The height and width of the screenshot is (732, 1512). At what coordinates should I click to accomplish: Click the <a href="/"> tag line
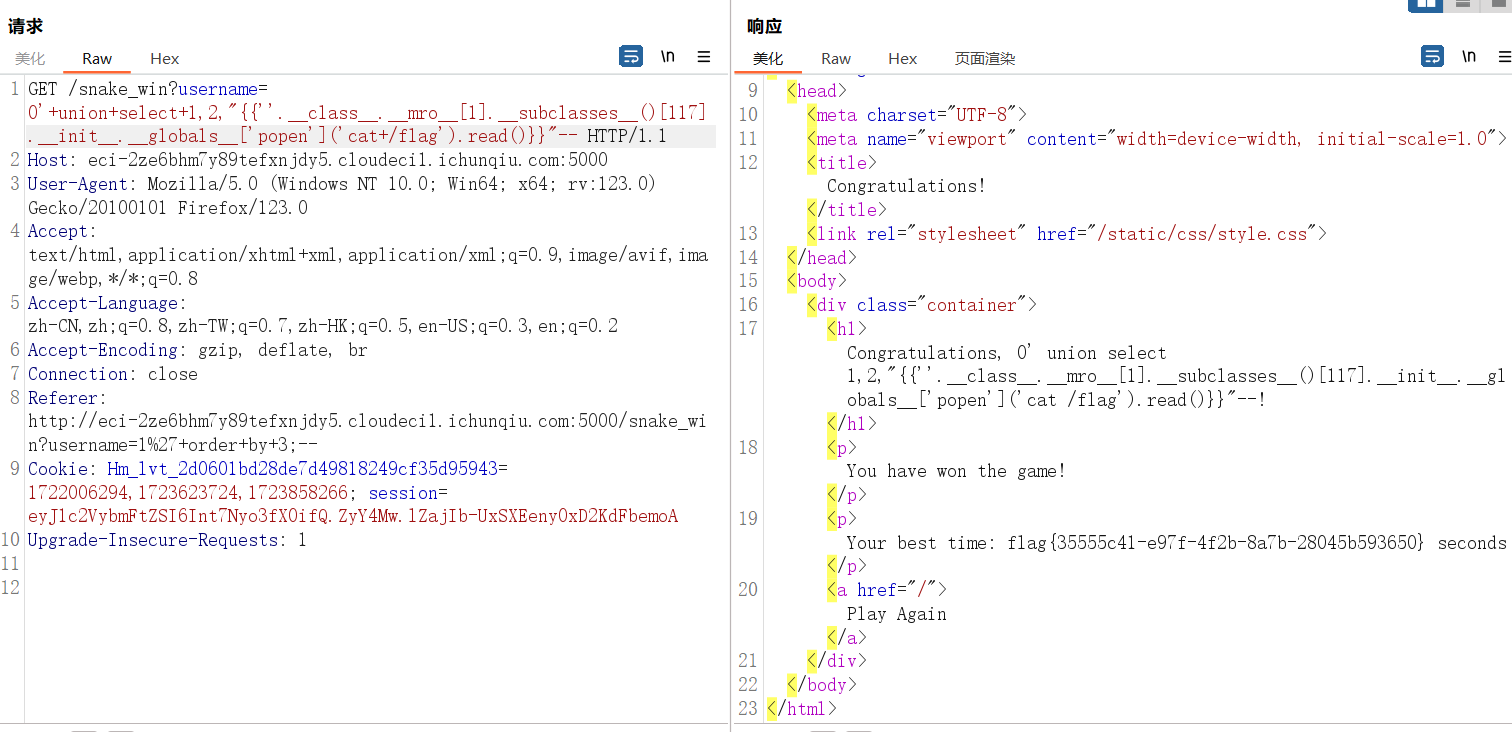tap(887, 590)
